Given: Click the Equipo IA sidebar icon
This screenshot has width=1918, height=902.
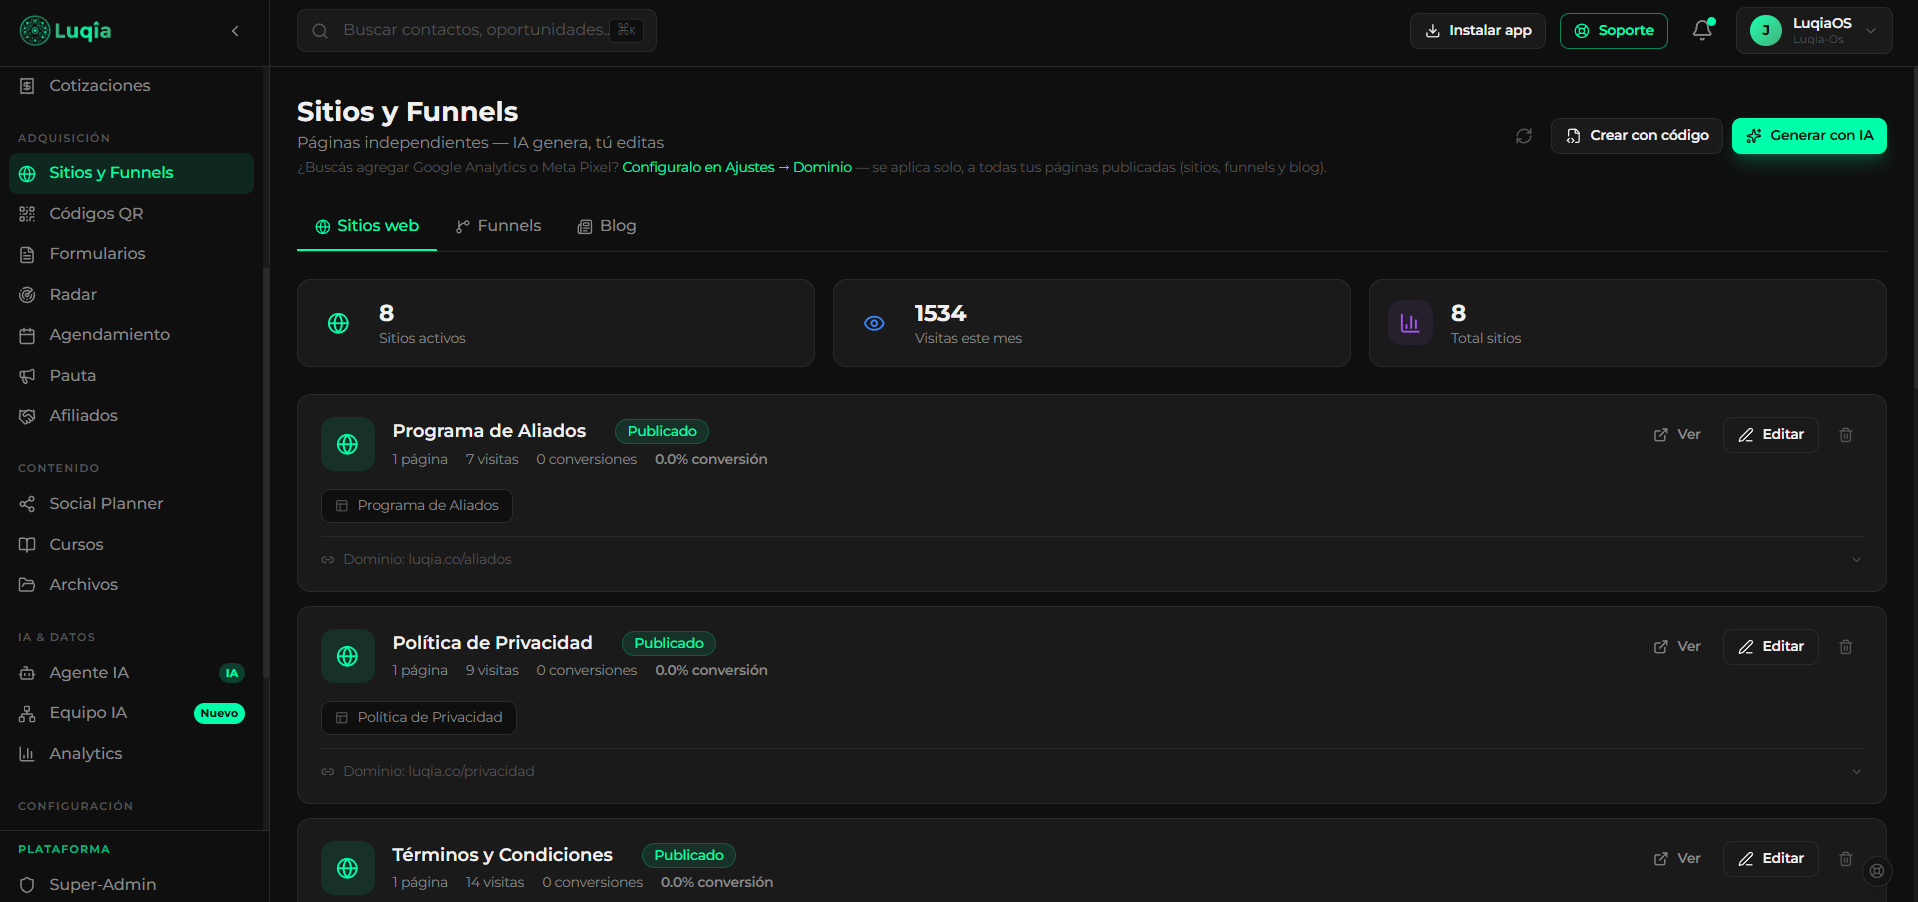Looking at the screenshot, I should (x=27, y=713).
